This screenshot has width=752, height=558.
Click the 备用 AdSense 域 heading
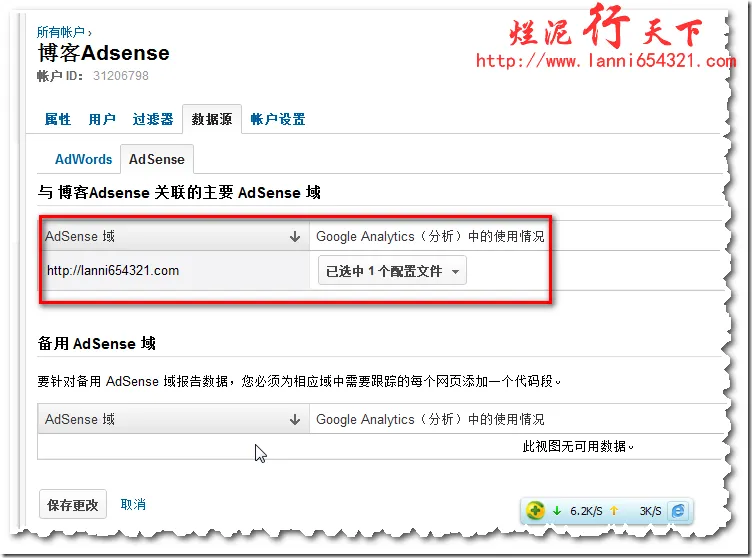(x=96, y=344)
